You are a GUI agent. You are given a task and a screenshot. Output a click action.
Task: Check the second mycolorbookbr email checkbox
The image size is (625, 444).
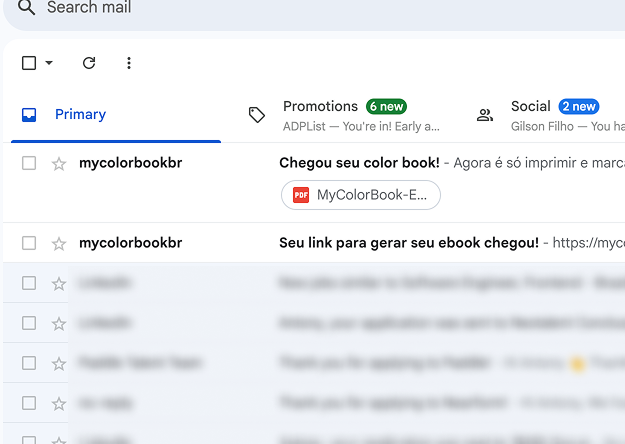(29, 243)
